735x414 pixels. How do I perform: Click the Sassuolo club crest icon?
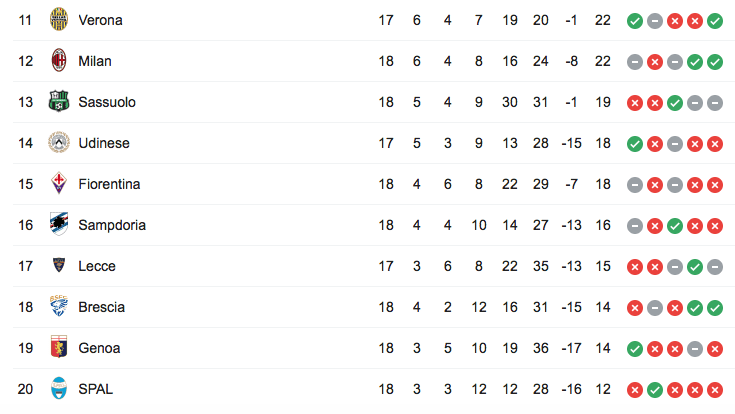point(59,102)
